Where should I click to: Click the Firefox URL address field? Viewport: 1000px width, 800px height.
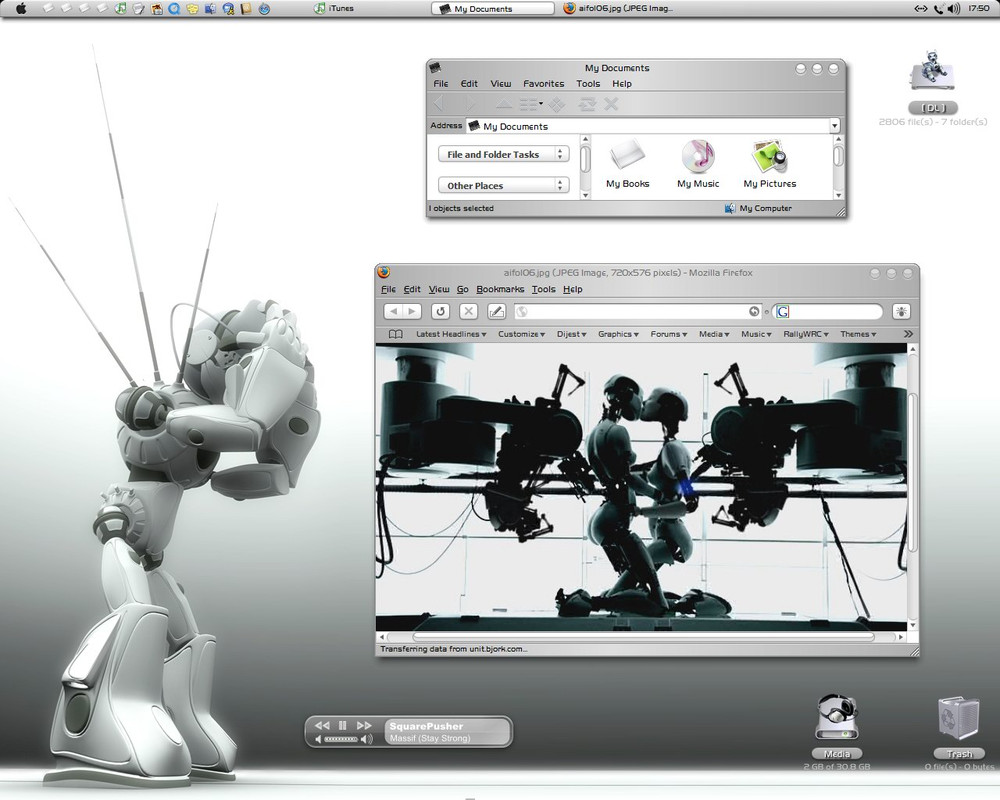[637, 311]
